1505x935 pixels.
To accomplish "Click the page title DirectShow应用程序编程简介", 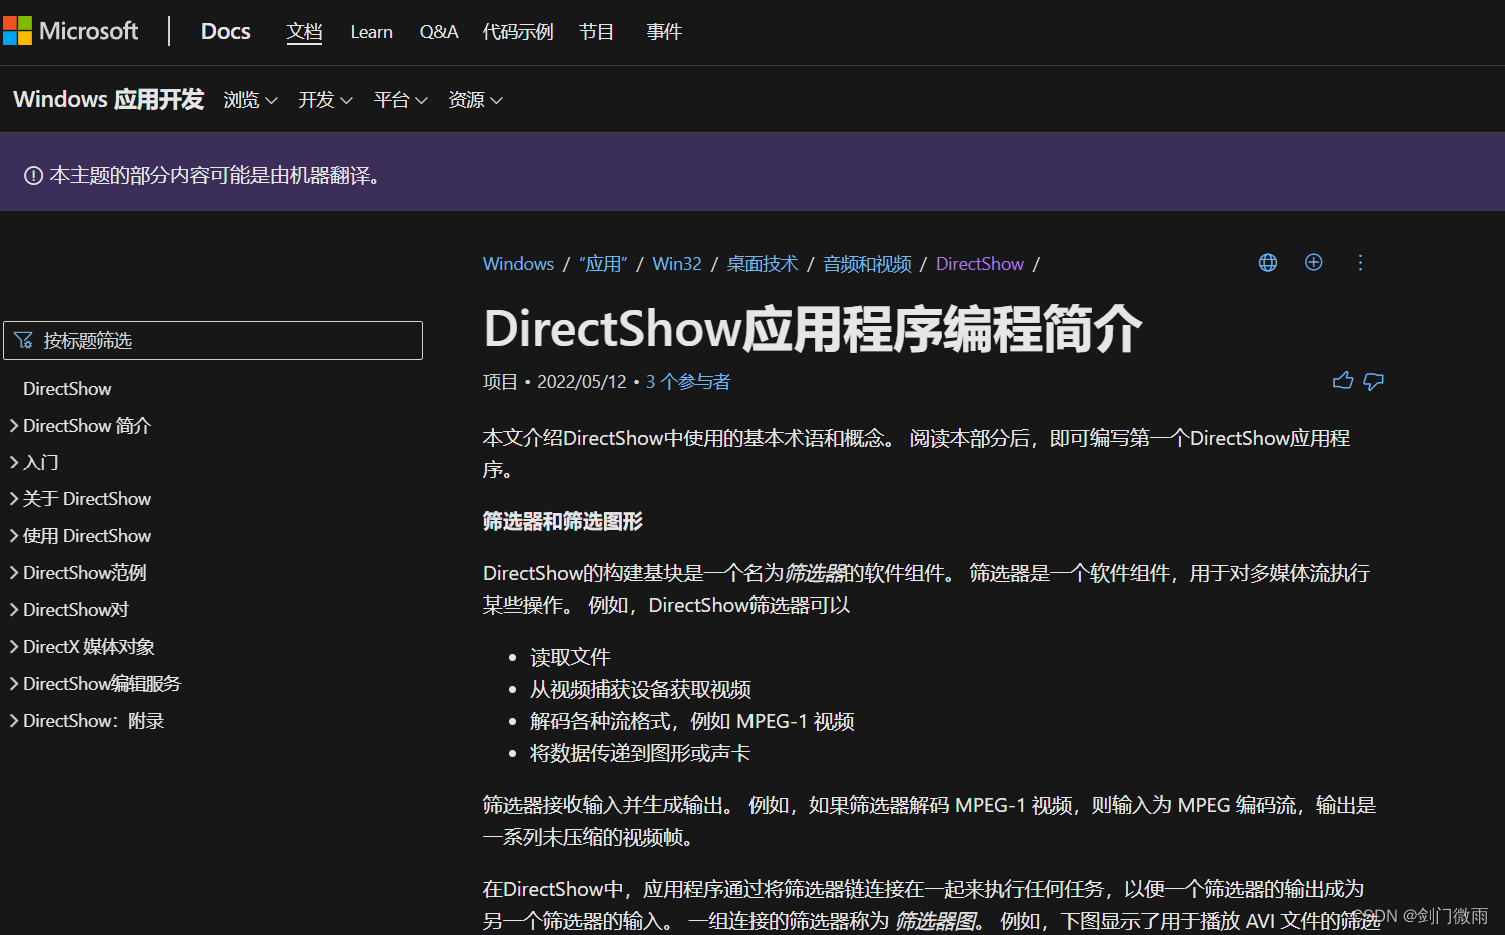I will click(x=812, y=329).
